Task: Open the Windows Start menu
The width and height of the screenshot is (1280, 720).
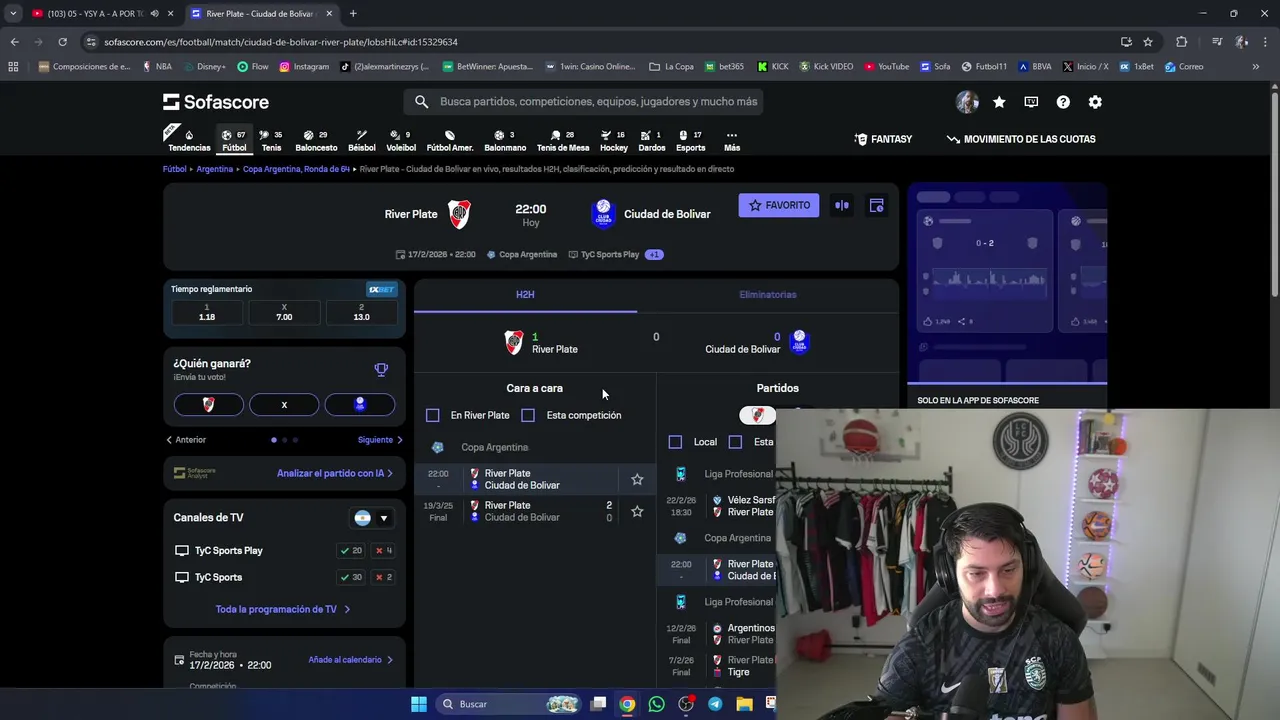Action: 419,704
